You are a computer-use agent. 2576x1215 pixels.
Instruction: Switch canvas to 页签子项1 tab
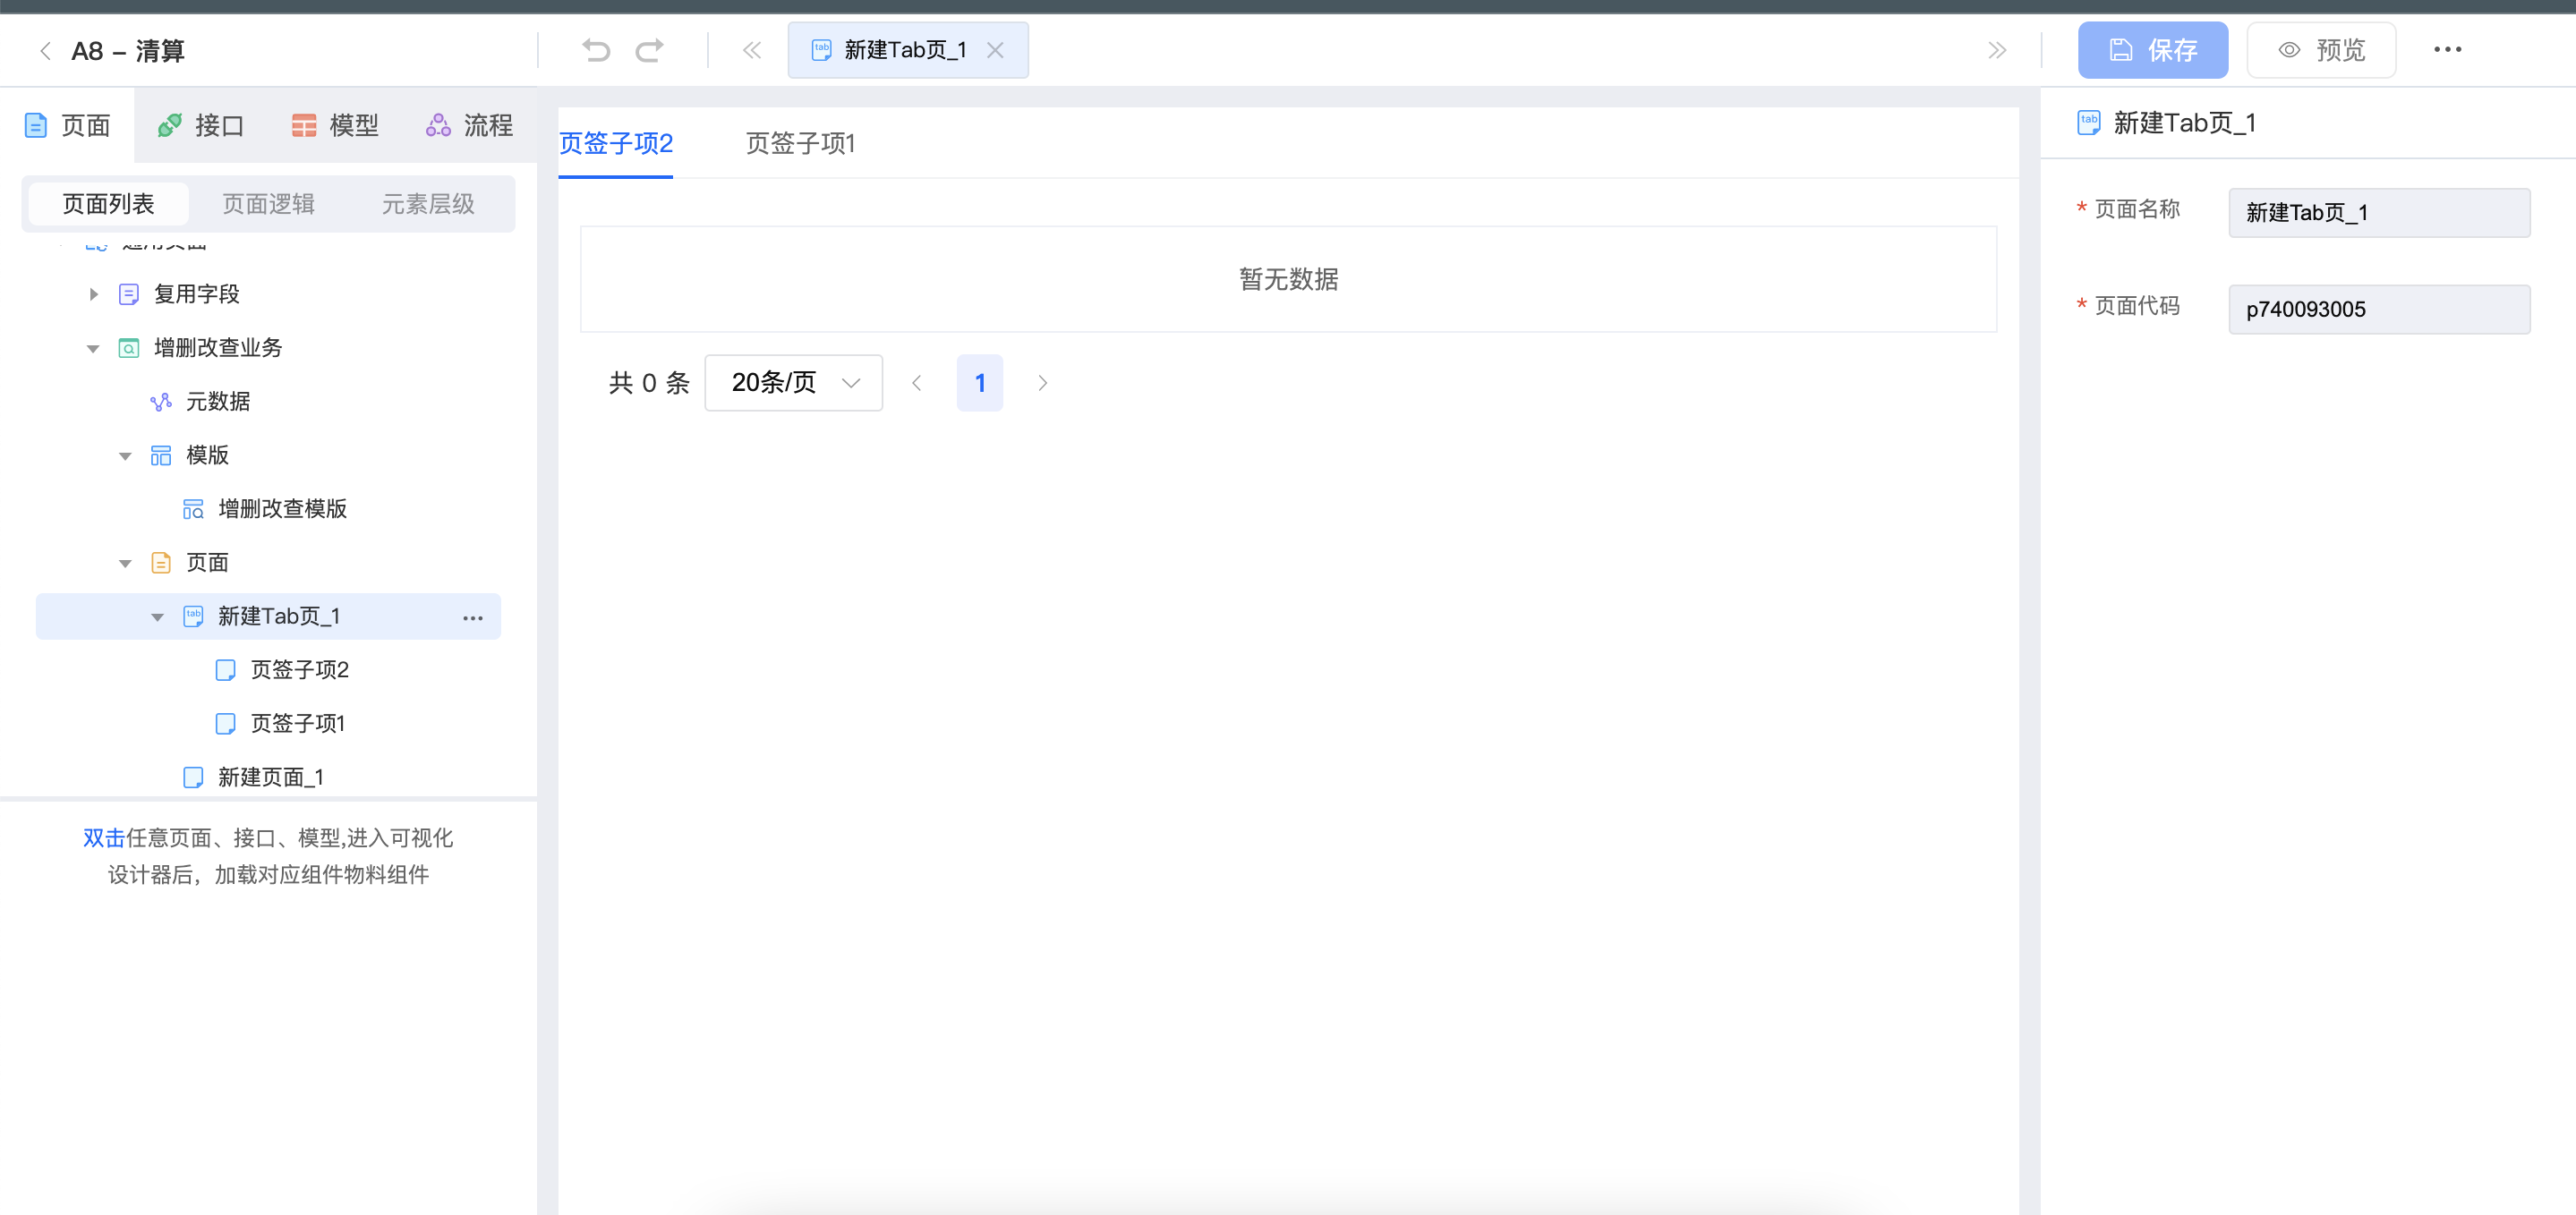click(800, 144)
